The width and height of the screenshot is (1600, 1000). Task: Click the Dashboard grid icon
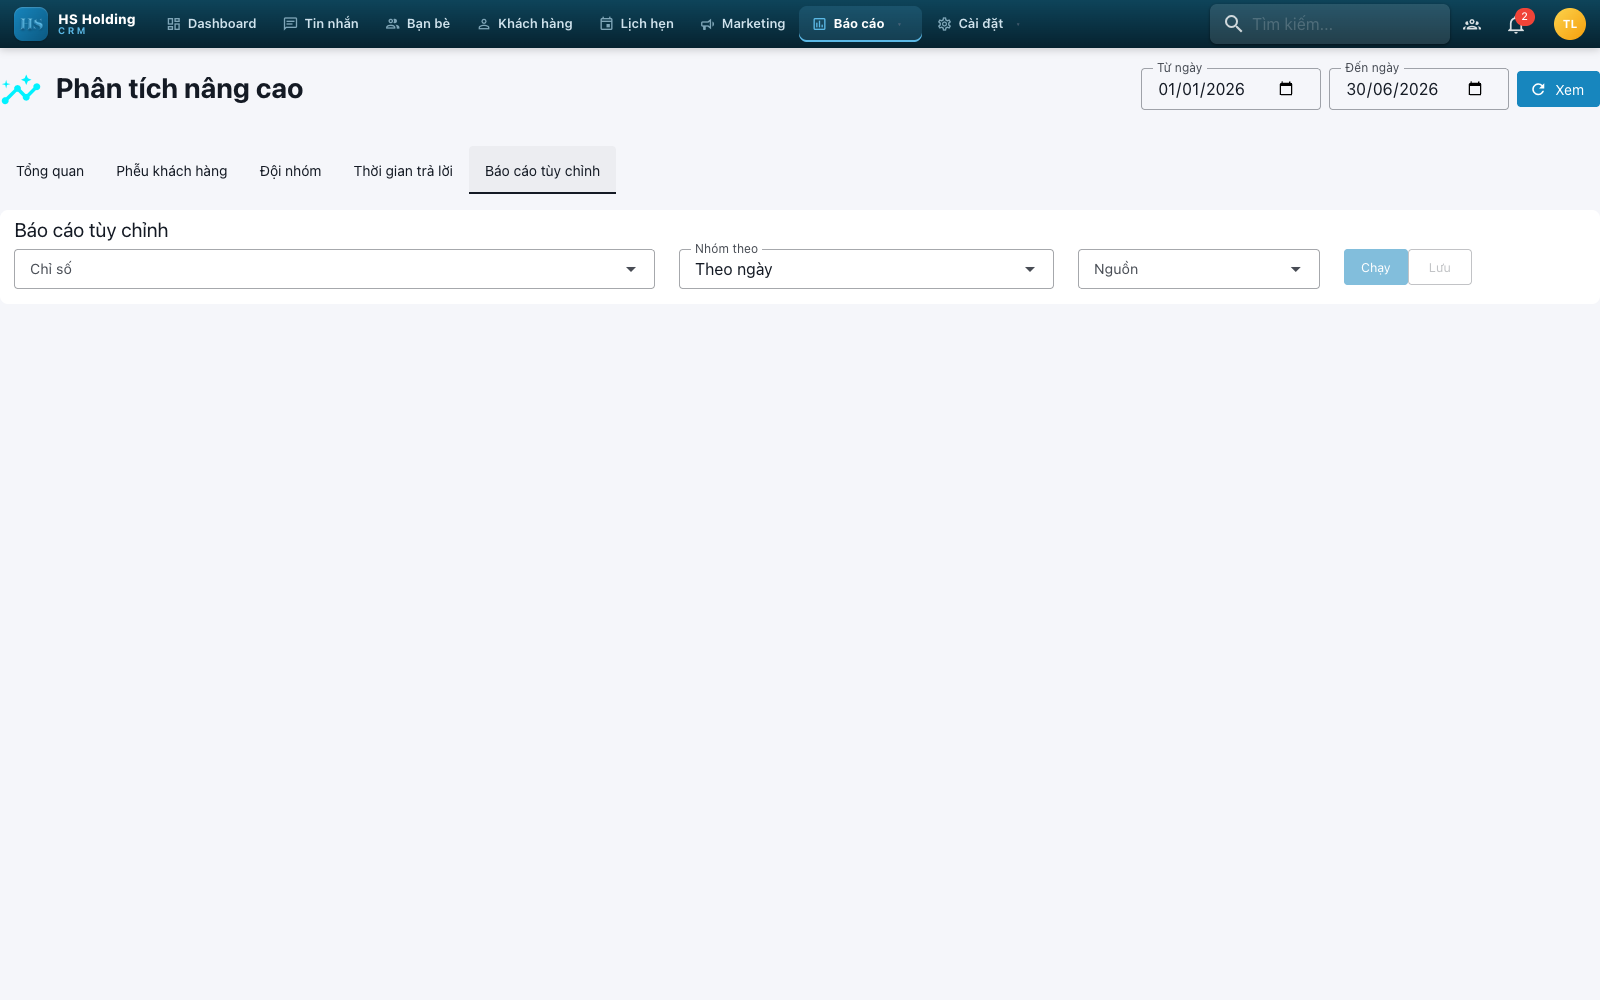(x=174, y=24)
